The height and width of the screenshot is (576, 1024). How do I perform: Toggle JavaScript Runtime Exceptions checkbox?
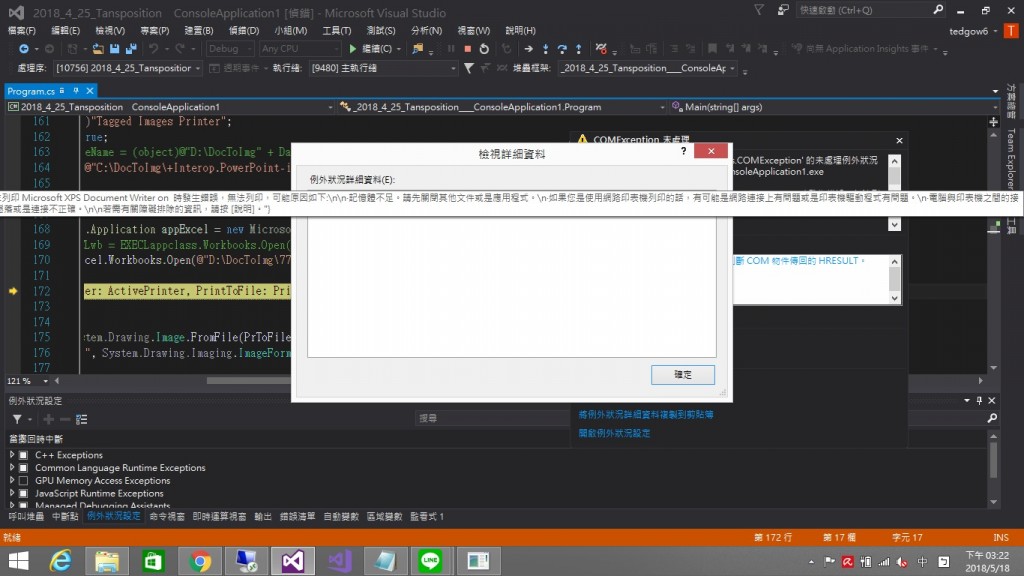[24, 493]
